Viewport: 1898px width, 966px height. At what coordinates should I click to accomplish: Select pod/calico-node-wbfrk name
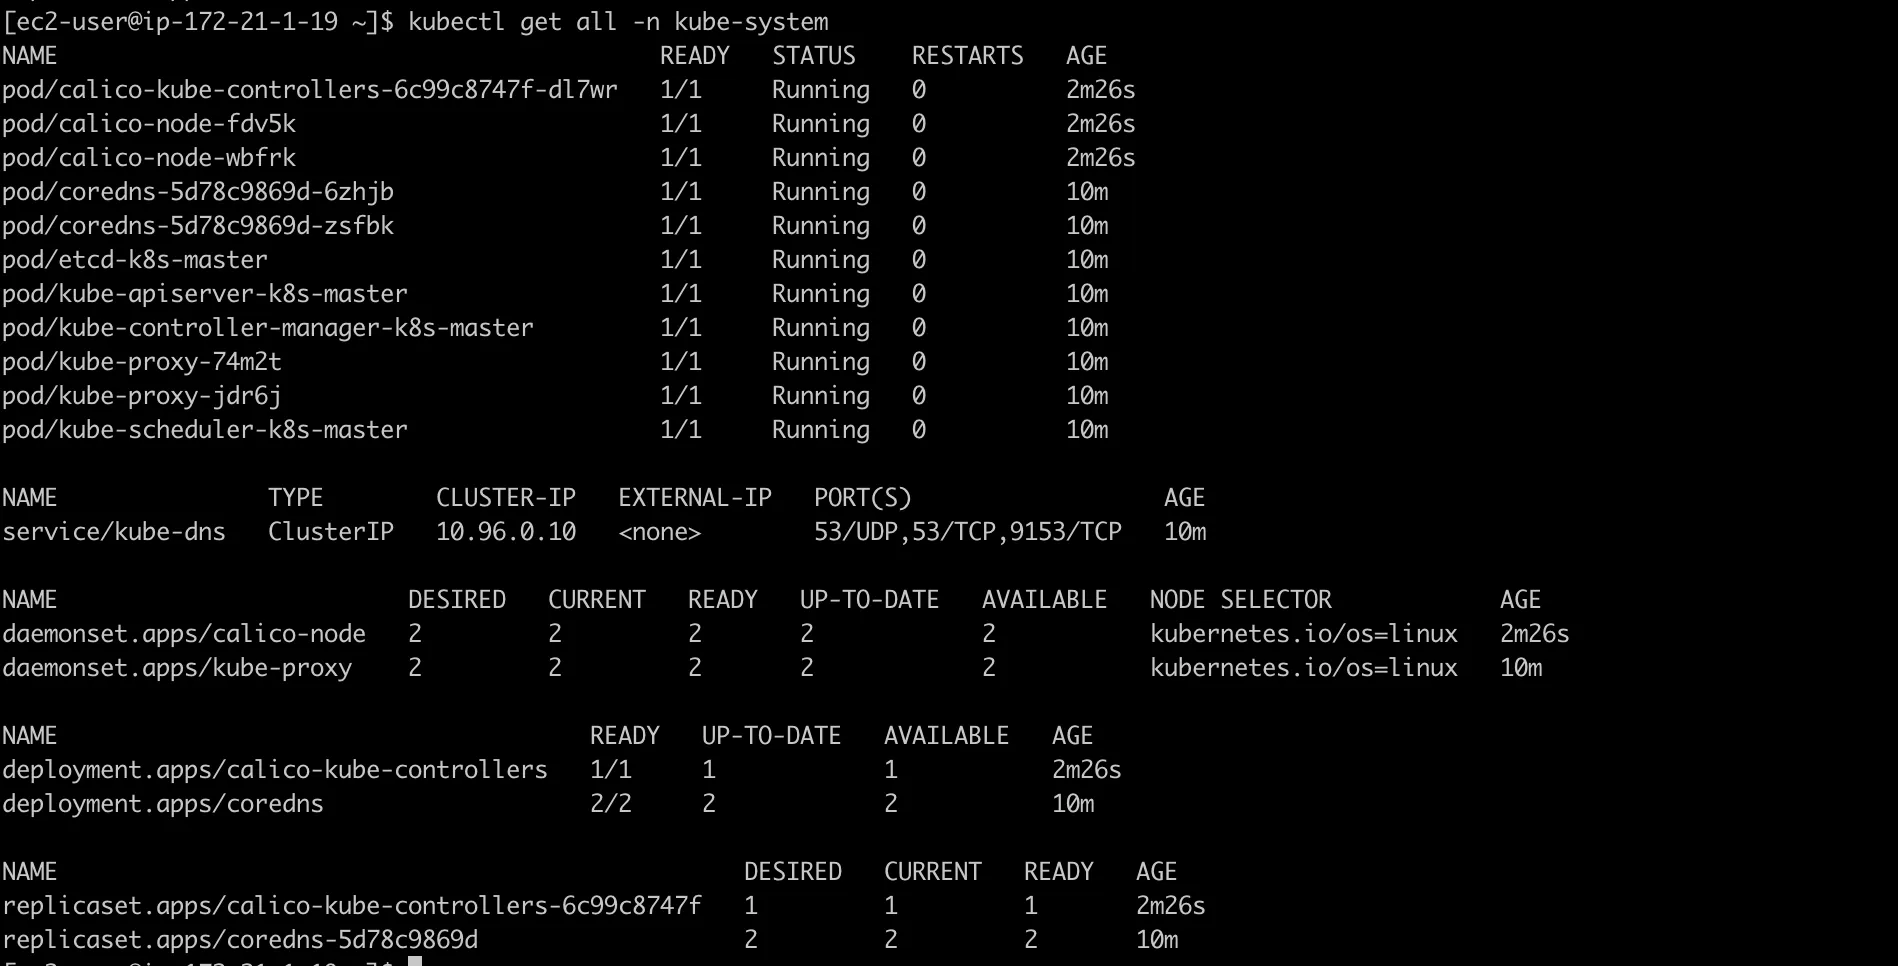point(149,158)
